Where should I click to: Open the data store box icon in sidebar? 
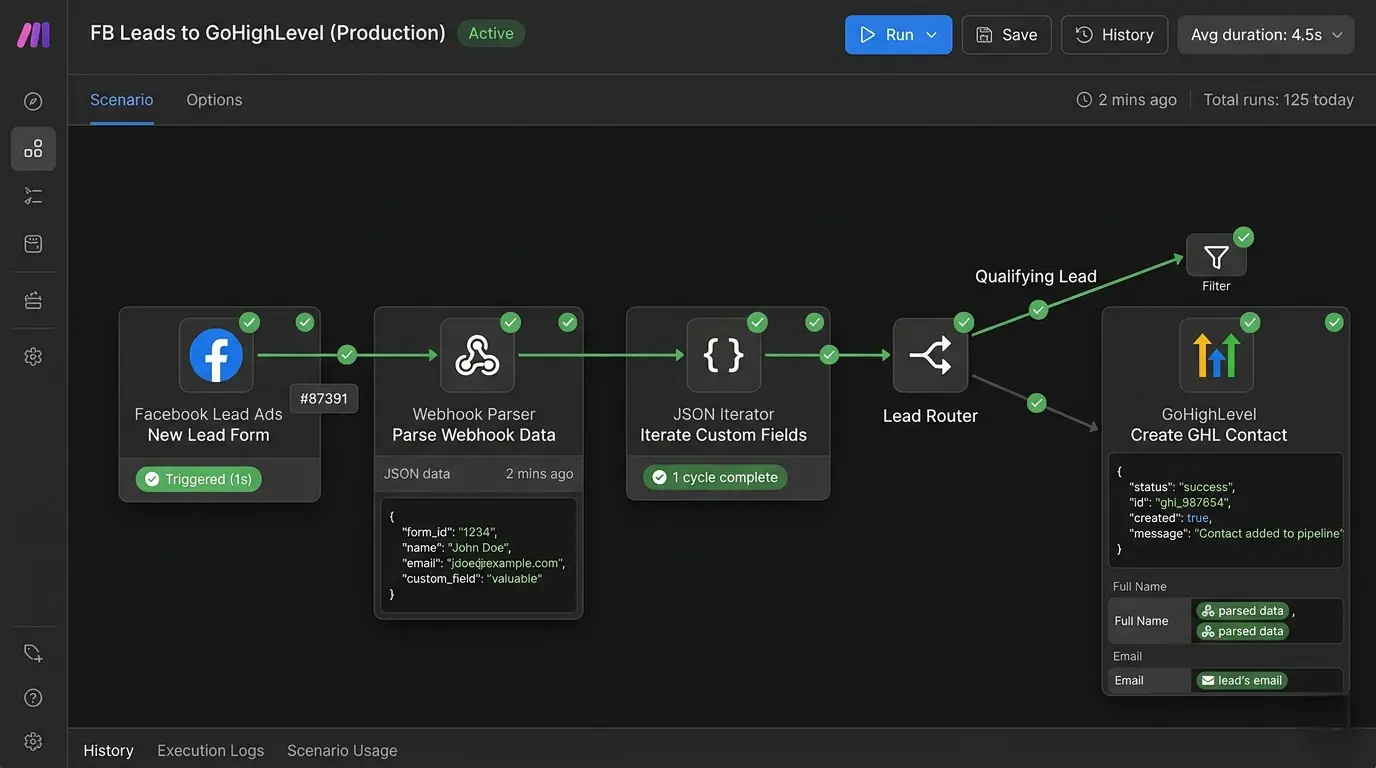pyautogui.click(x=33, y=244)
